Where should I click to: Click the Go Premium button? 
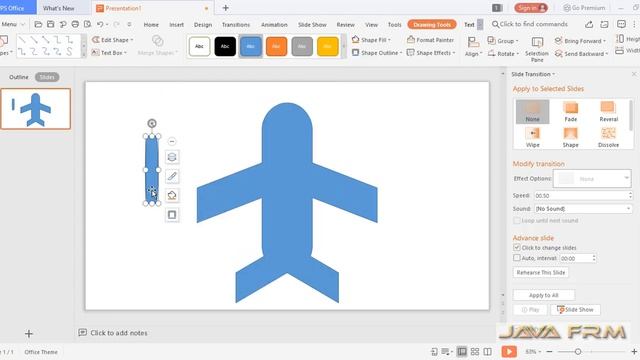(x=584, y=8)
